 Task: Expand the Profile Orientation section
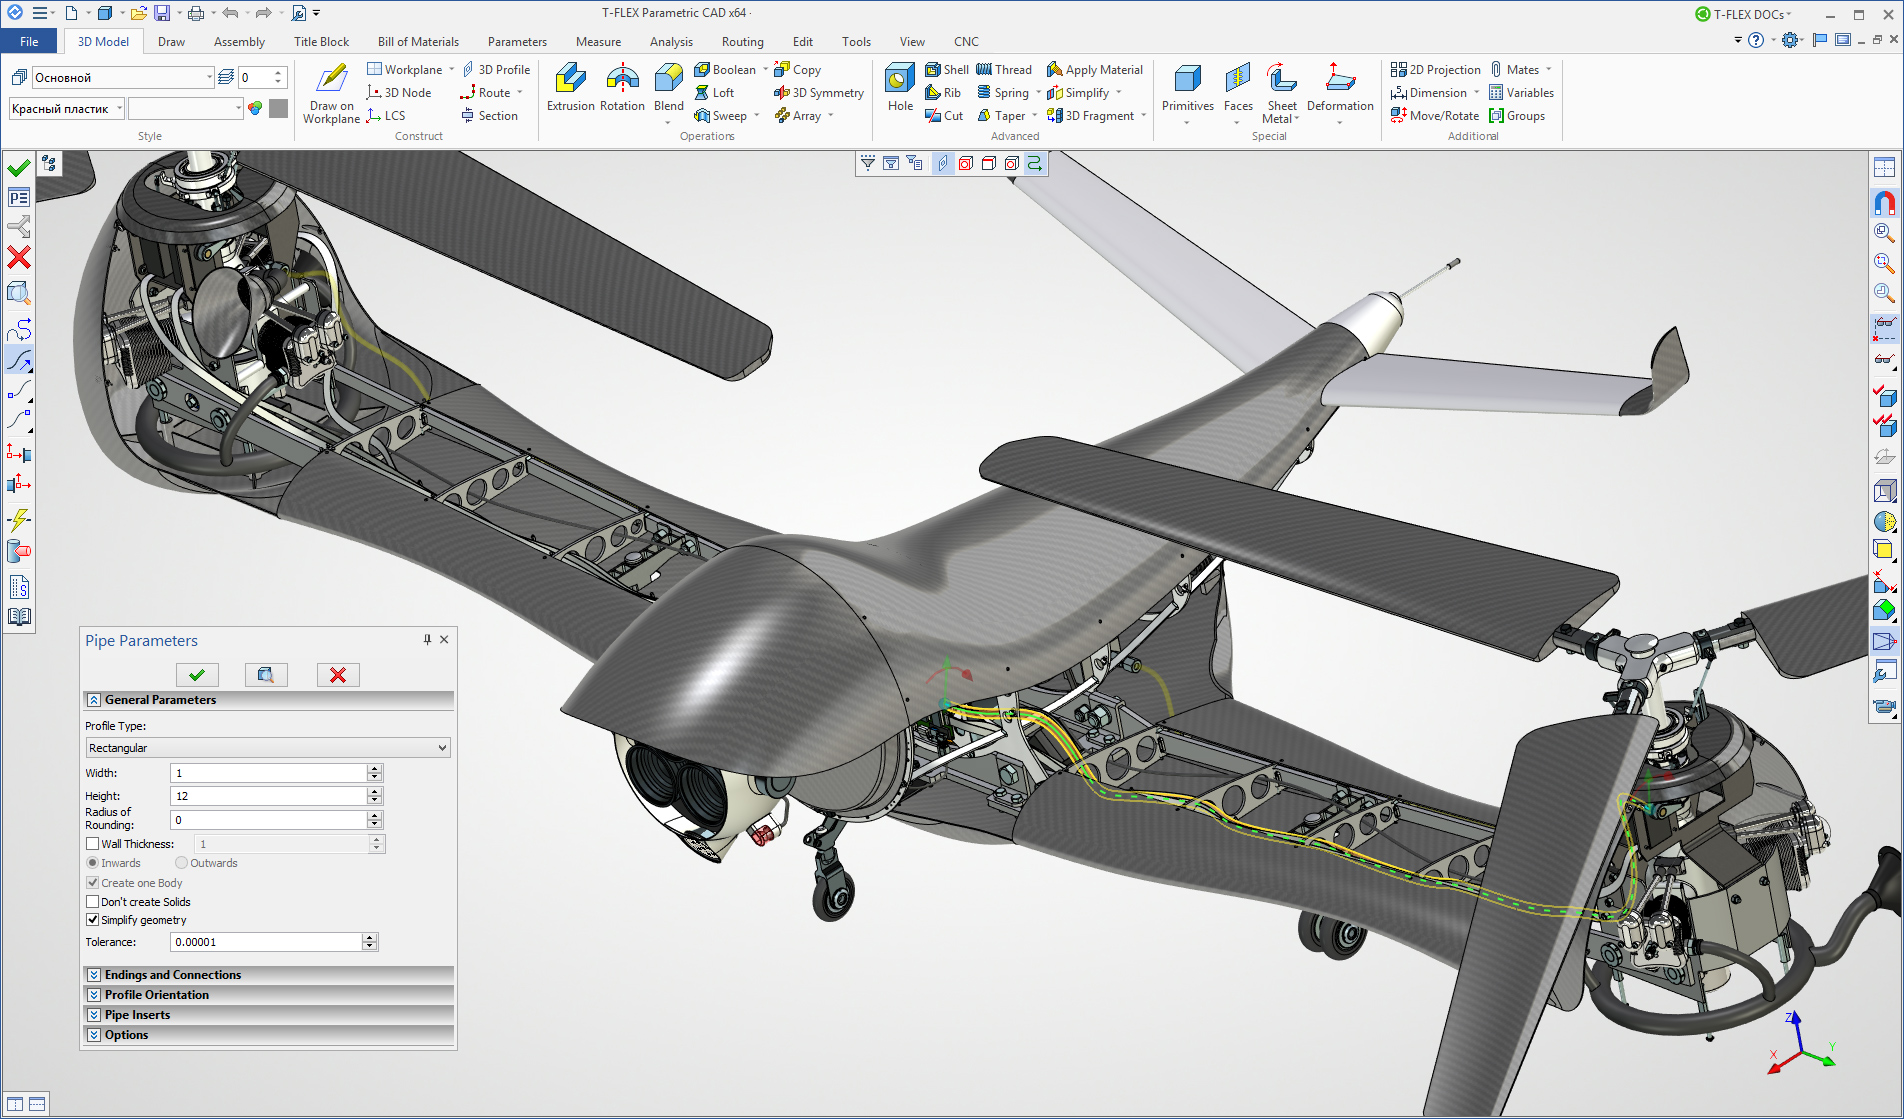click(268, 995)
